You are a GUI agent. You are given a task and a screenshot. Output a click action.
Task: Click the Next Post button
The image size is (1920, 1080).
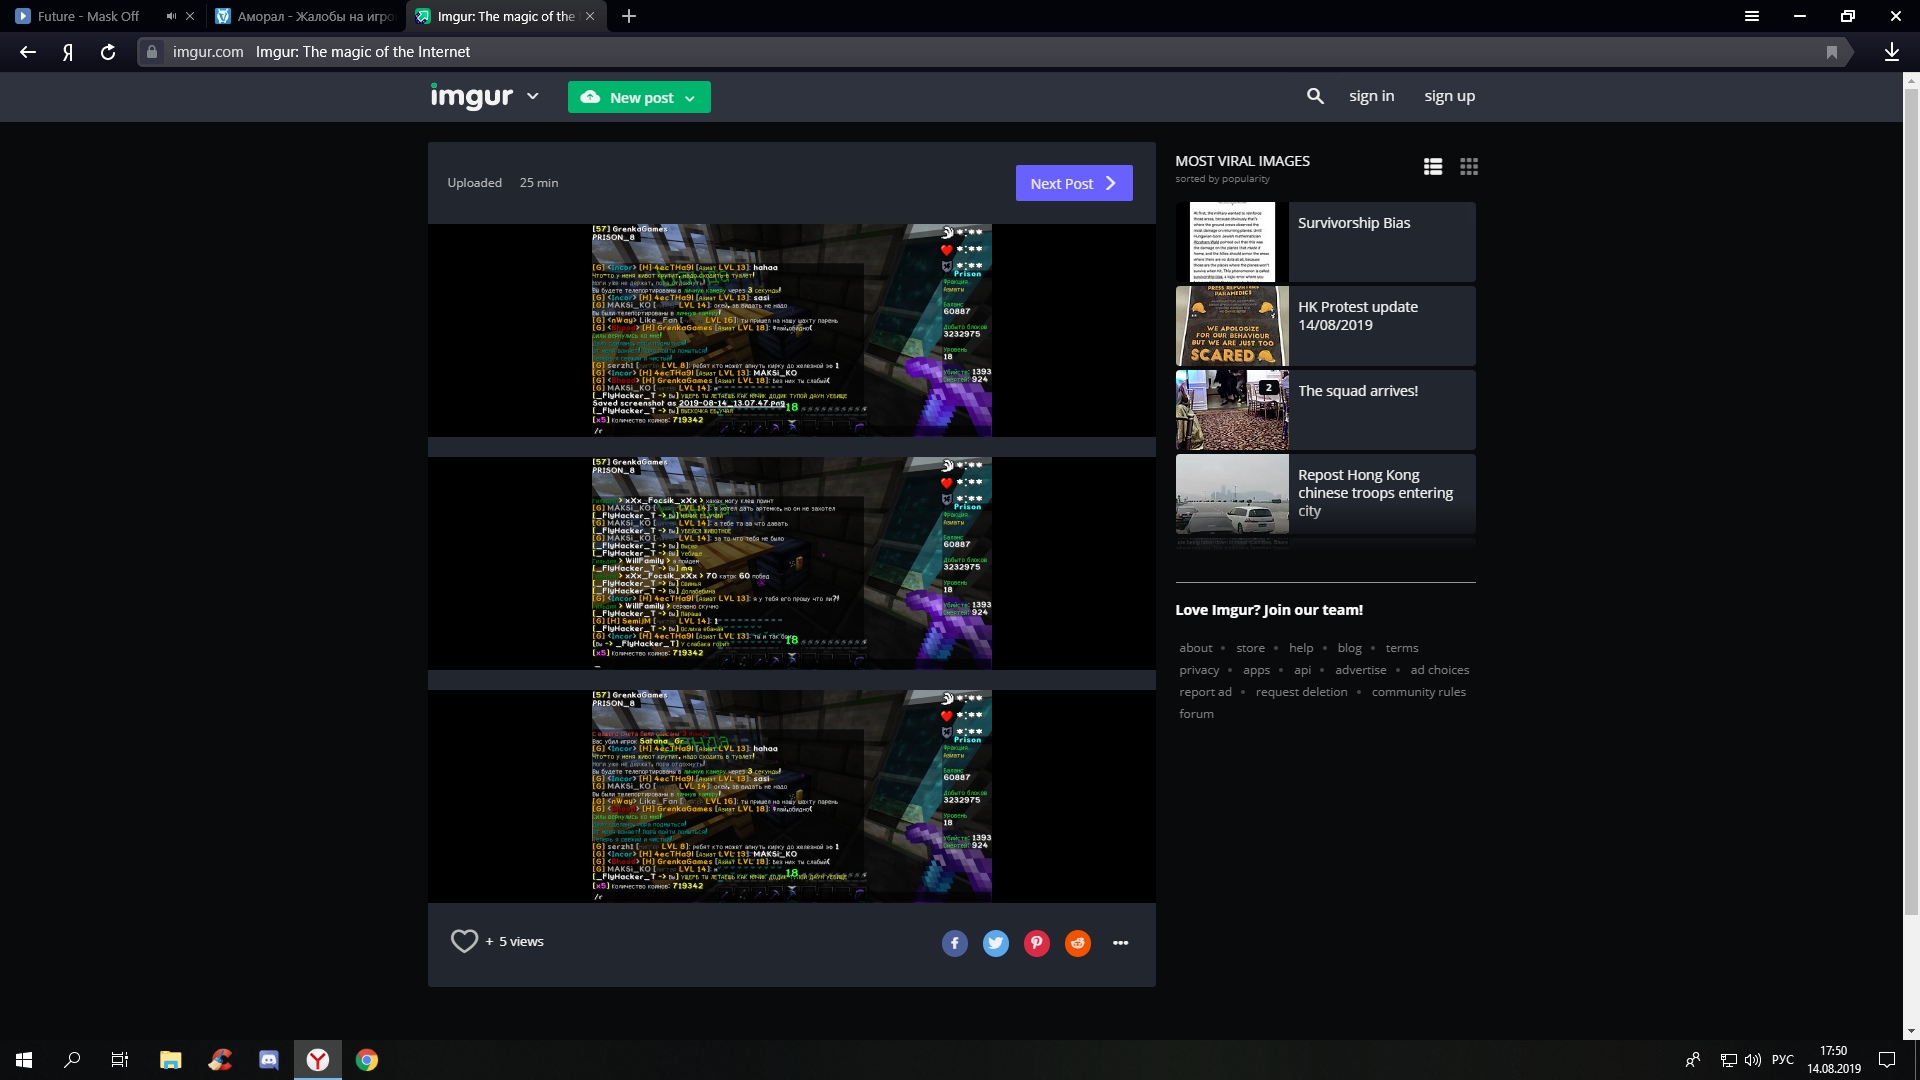pos(1073,183)
